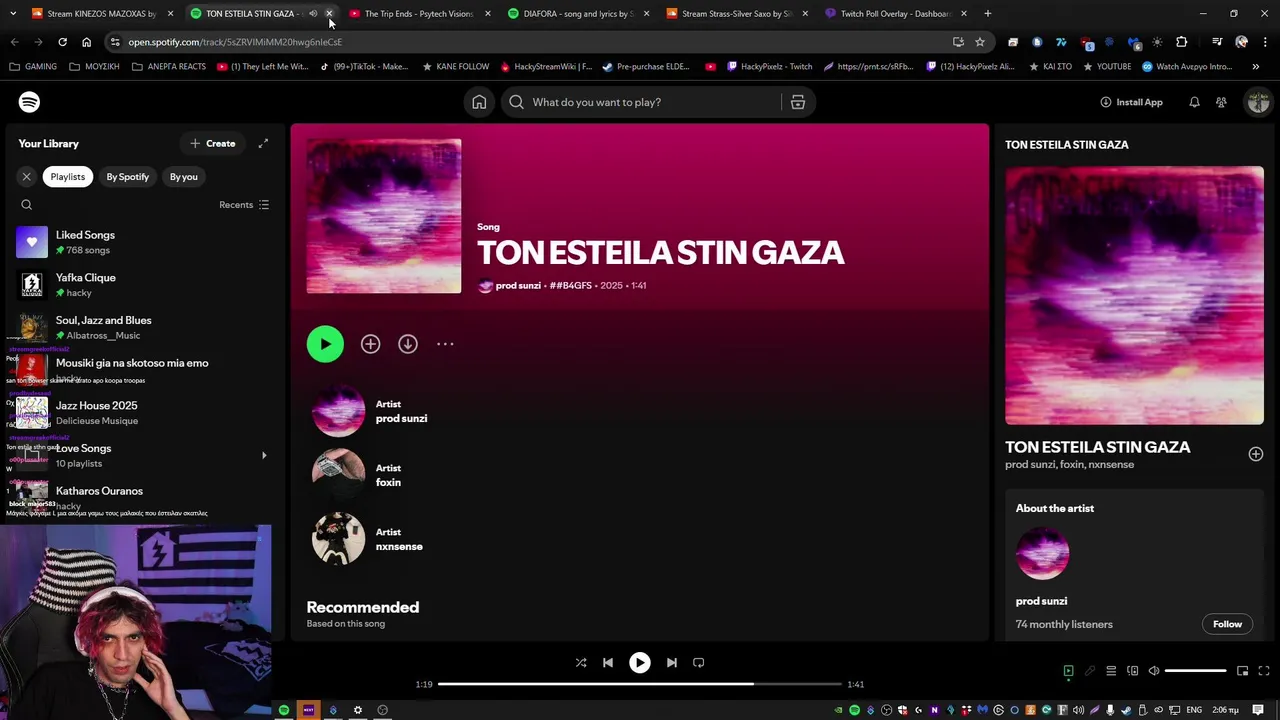
Task: Toggle the Now Playing view button
Action: pyautogui.click(x=1068, y=671)
